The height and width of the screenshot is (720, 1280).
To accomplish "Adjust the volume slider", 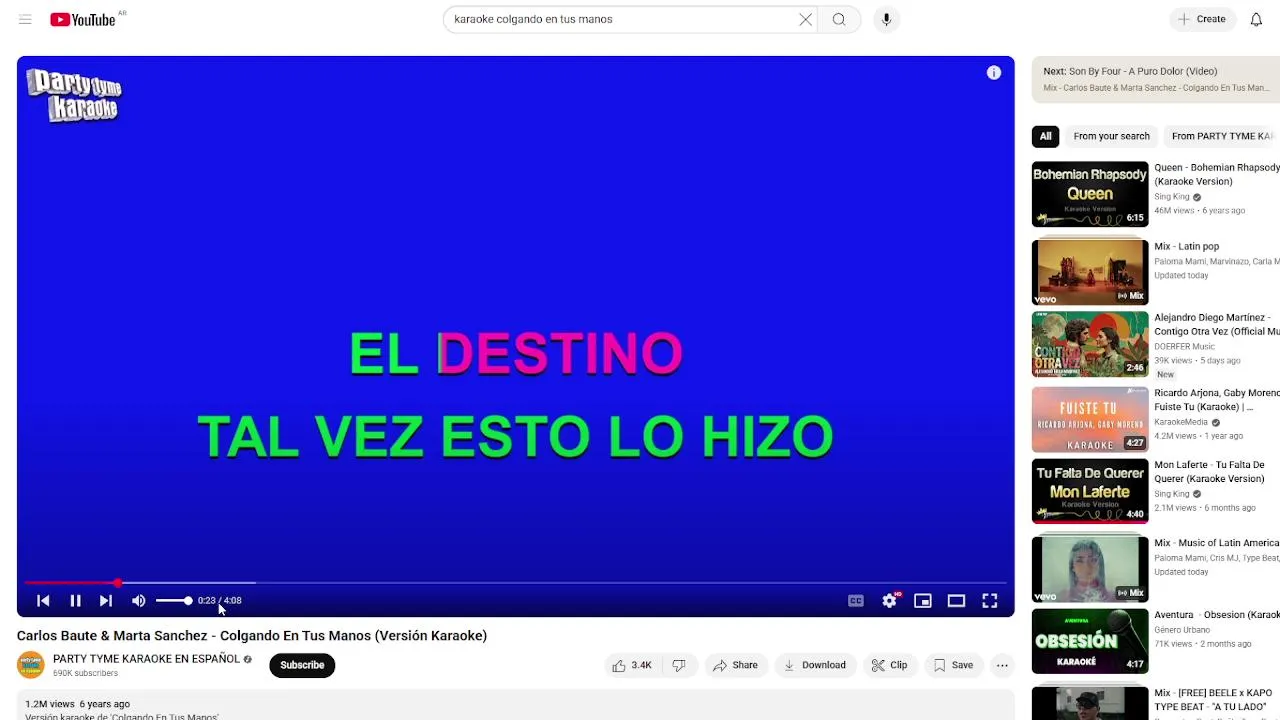I will tap(174, 600).
